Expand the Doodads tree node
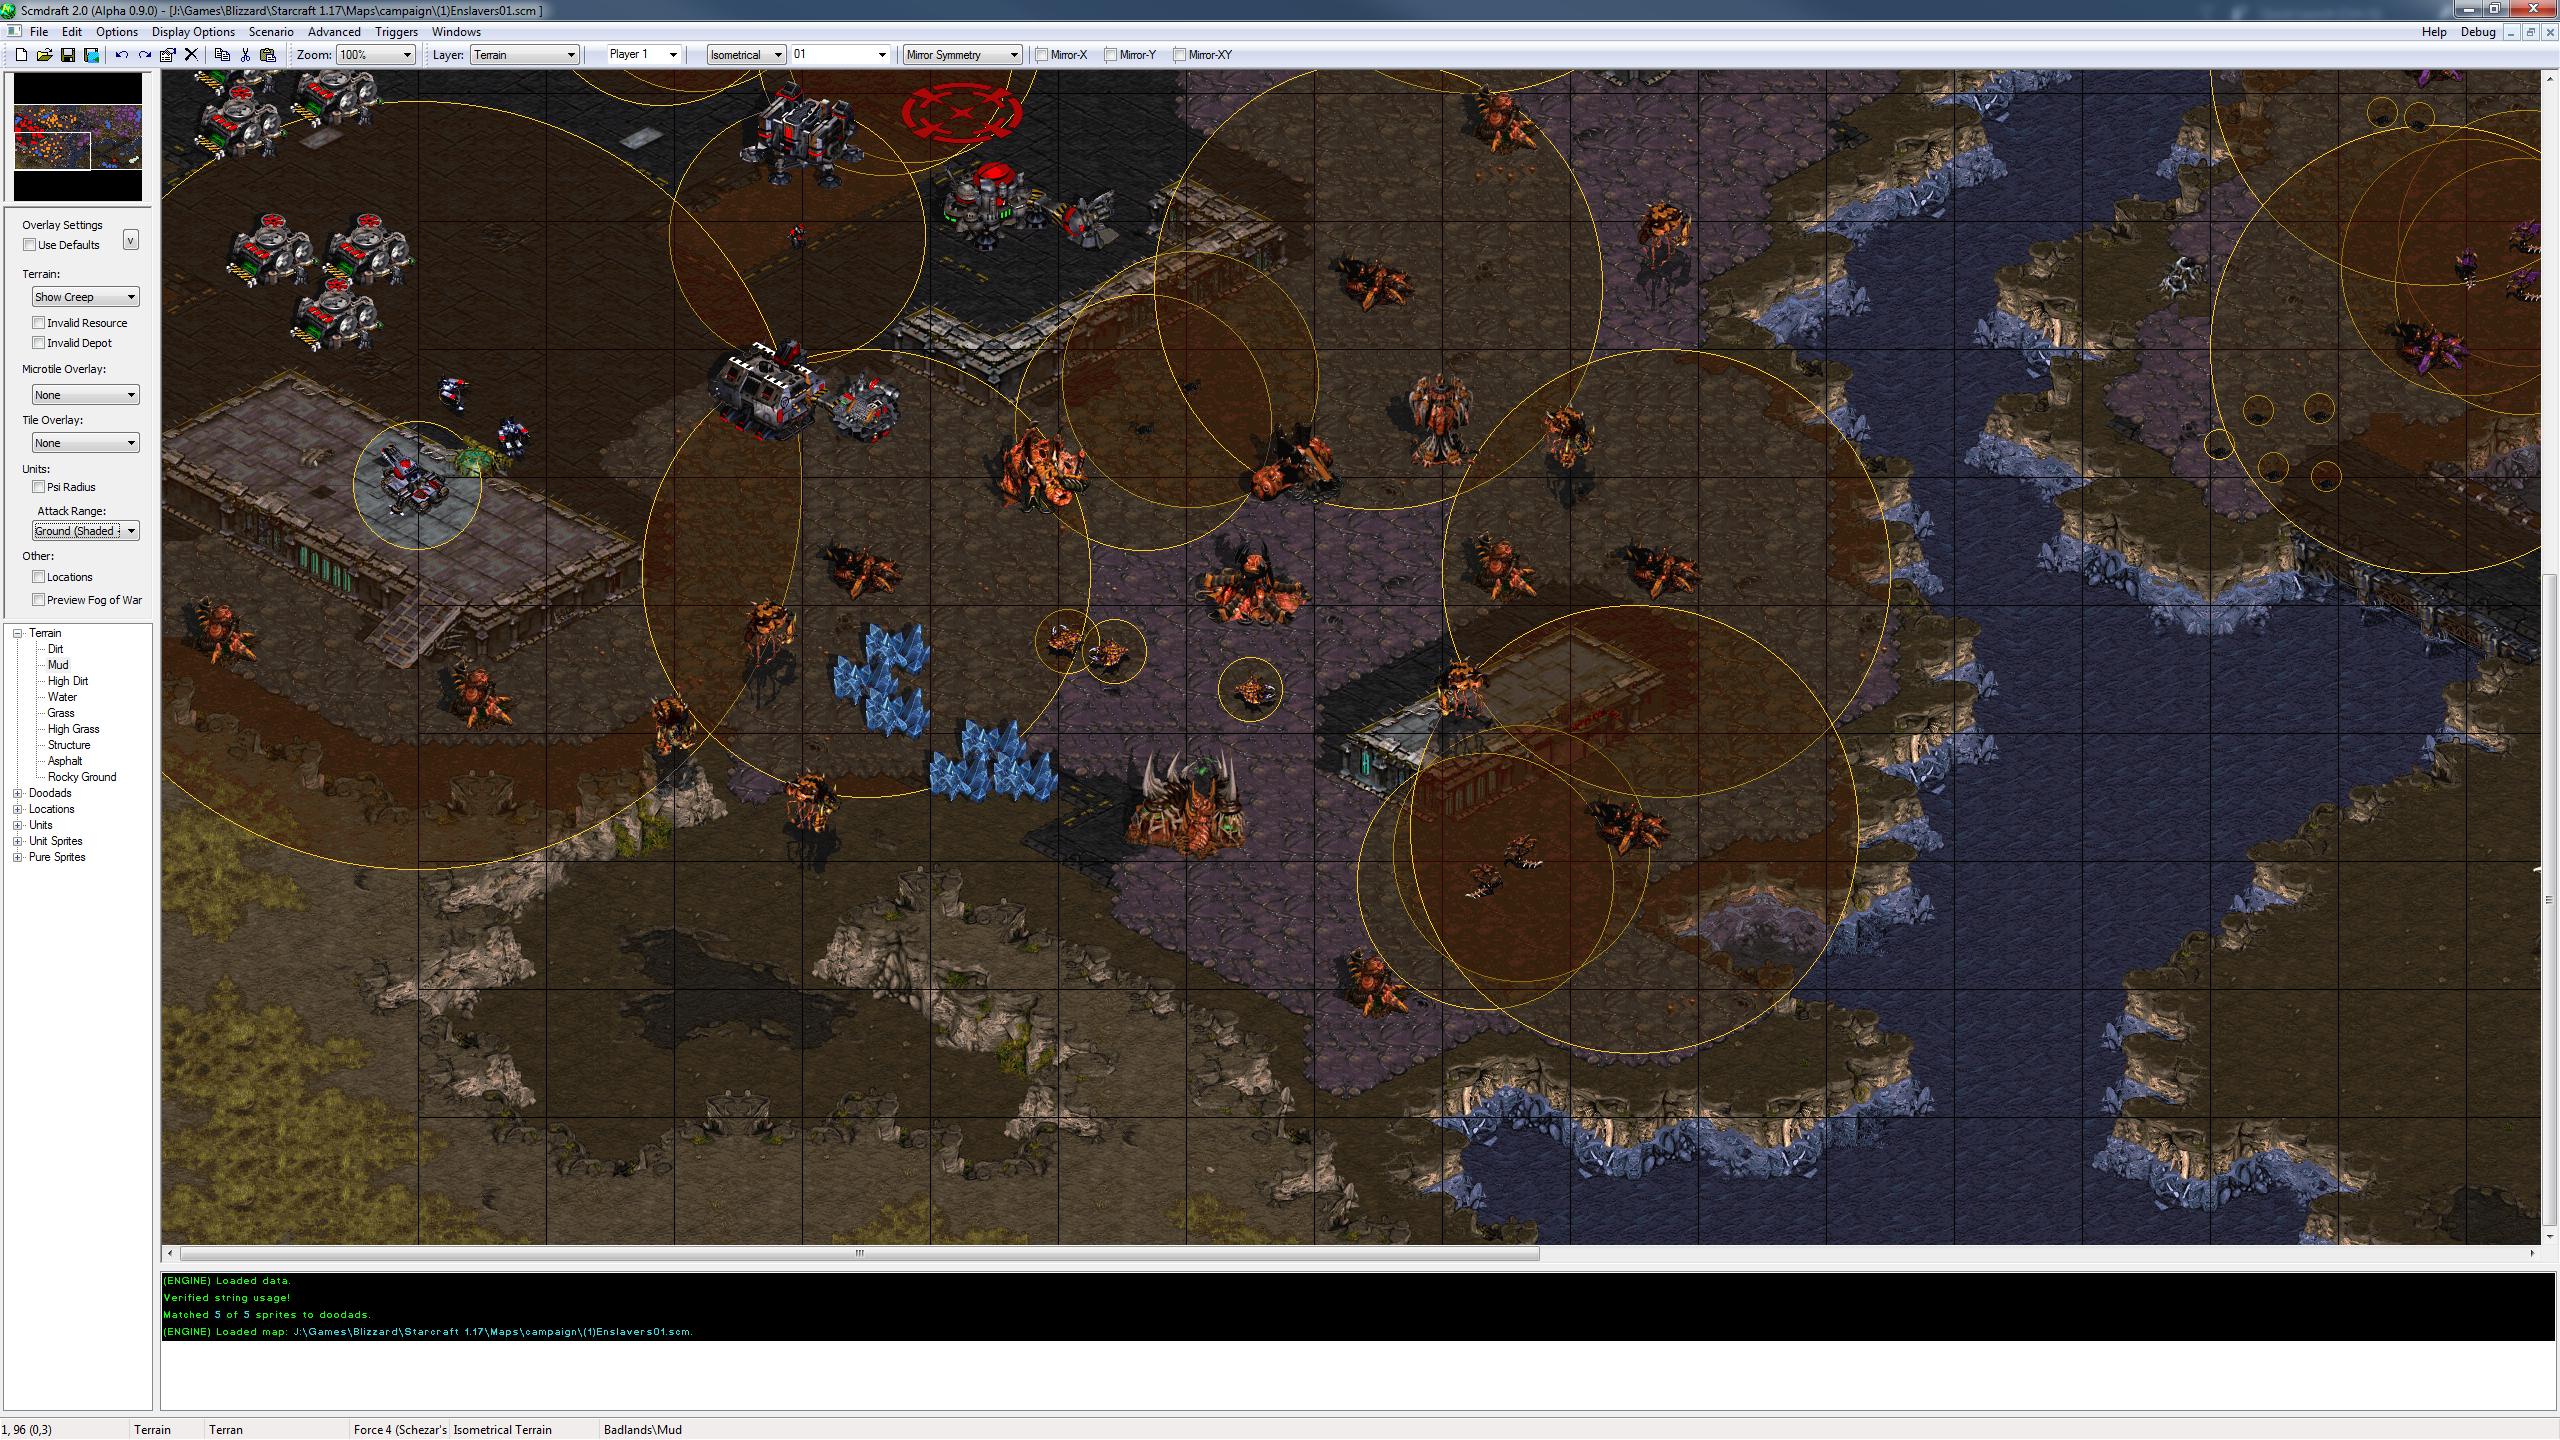 [17, 793]
